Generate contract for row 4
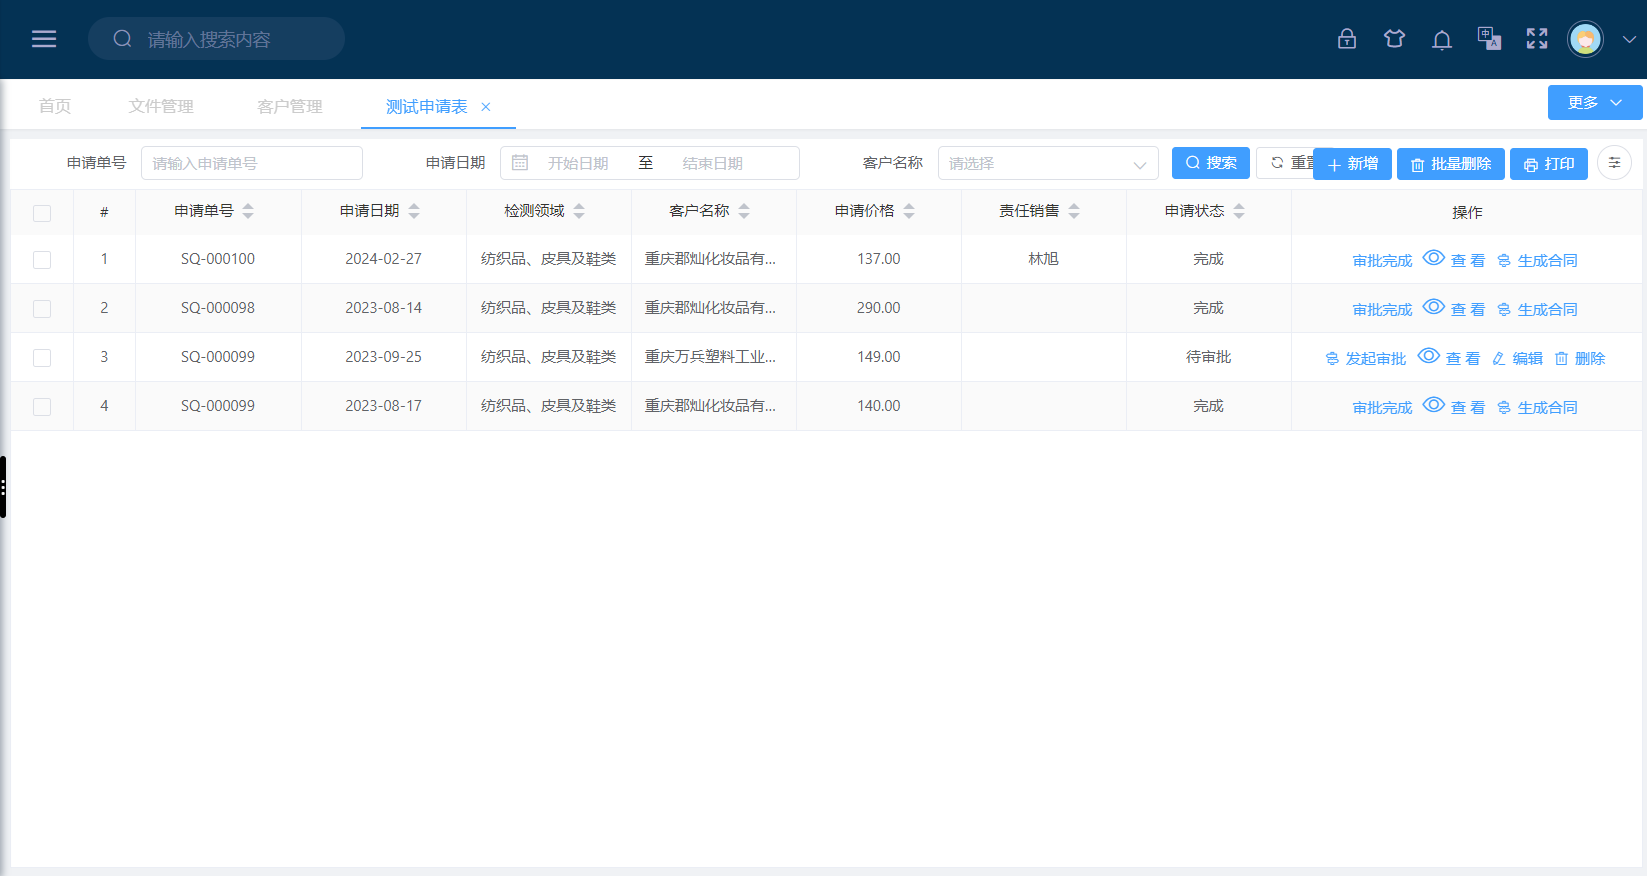1647x876 pixels. (1537, 407)
